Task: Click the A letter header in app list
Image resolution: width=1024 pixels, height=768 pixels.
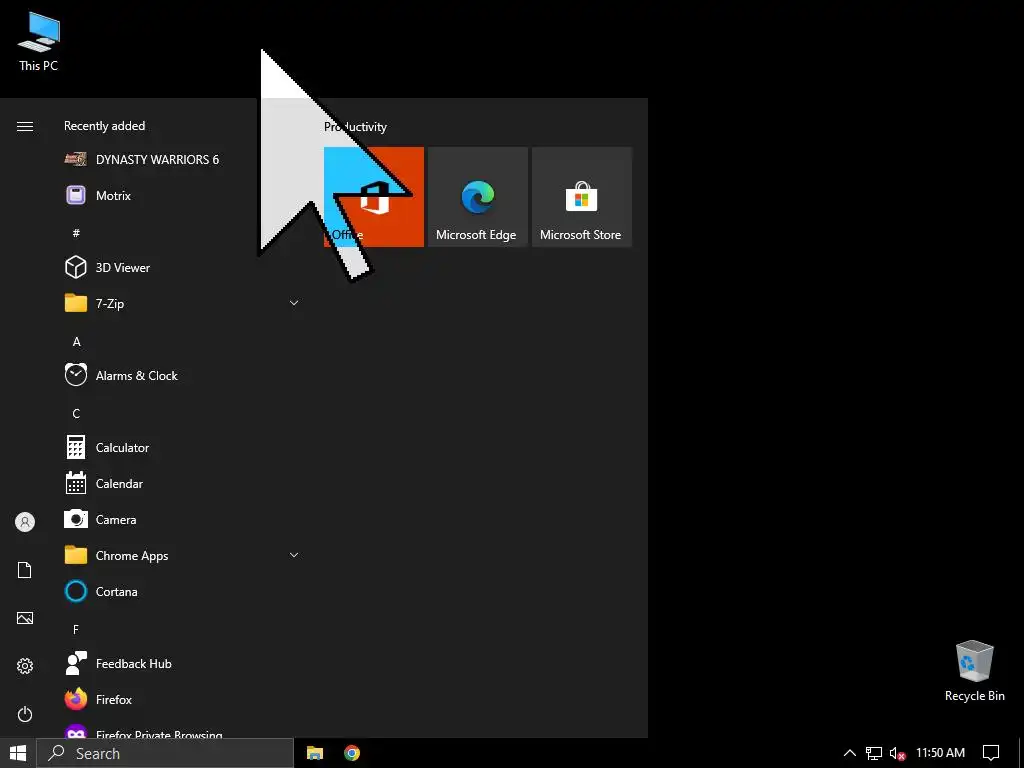Action: click(x=76, y=342)
